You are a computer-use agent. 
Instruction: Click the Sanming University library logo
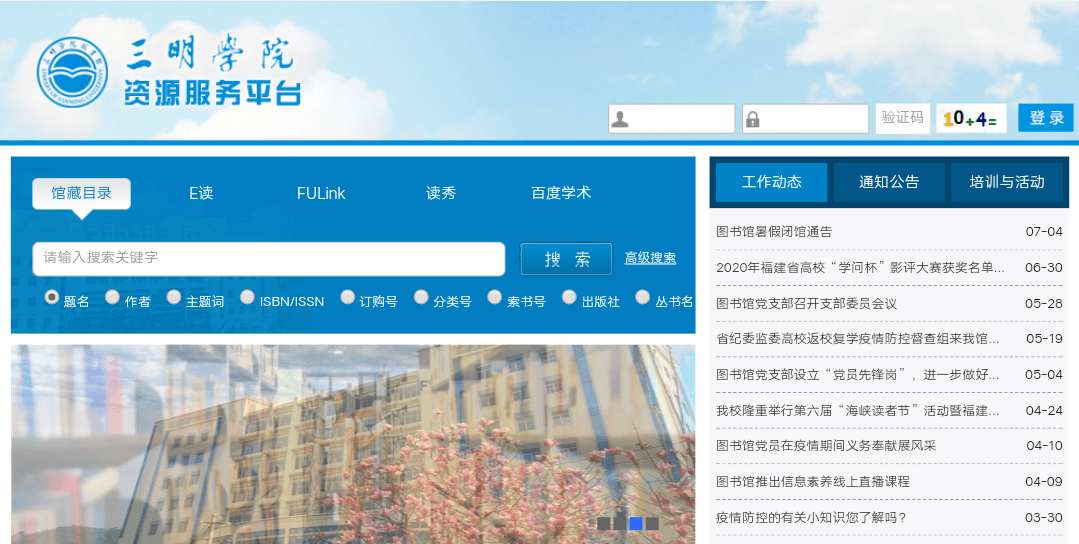click(72, 72)
